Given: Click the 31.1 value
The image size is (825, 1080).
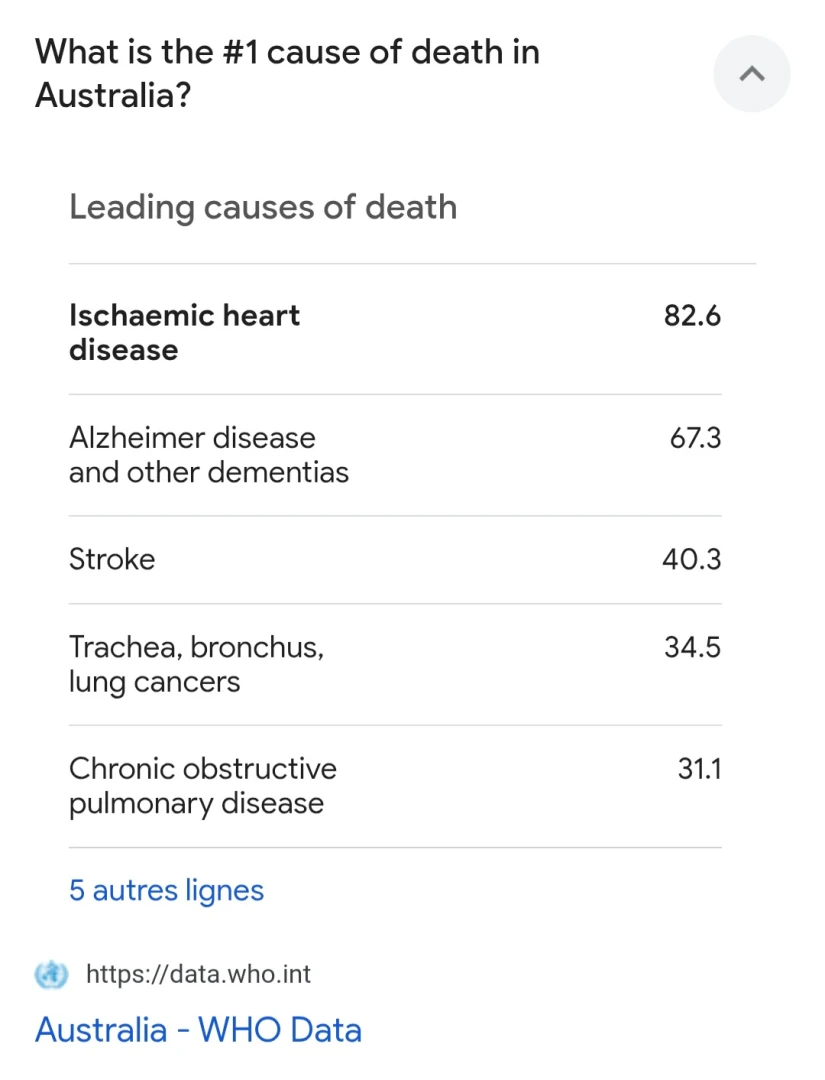Looking at the screenshot, I should (x=700, y=769).
